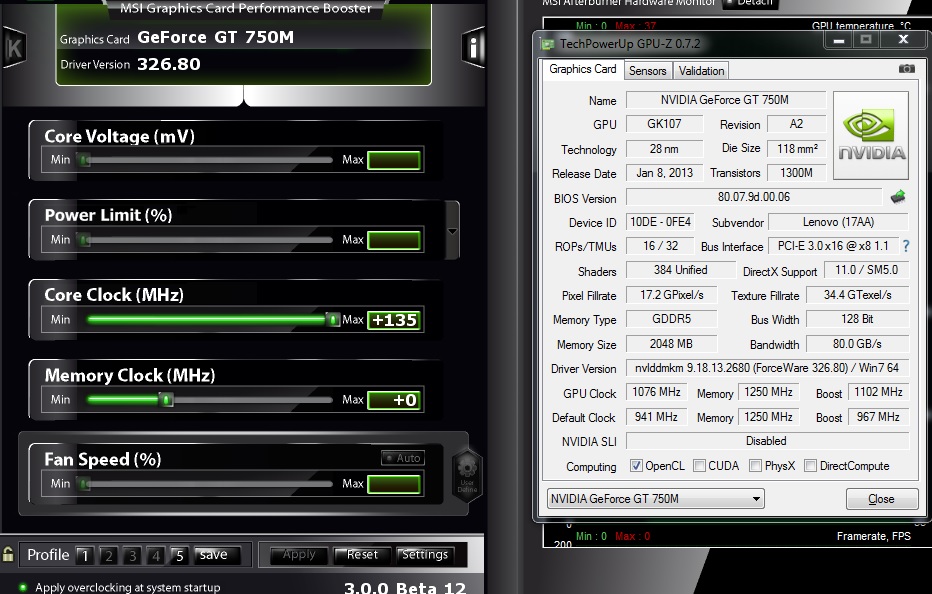
Task: Toggle the OpenCL checkbox
Action: click(636, 466)
